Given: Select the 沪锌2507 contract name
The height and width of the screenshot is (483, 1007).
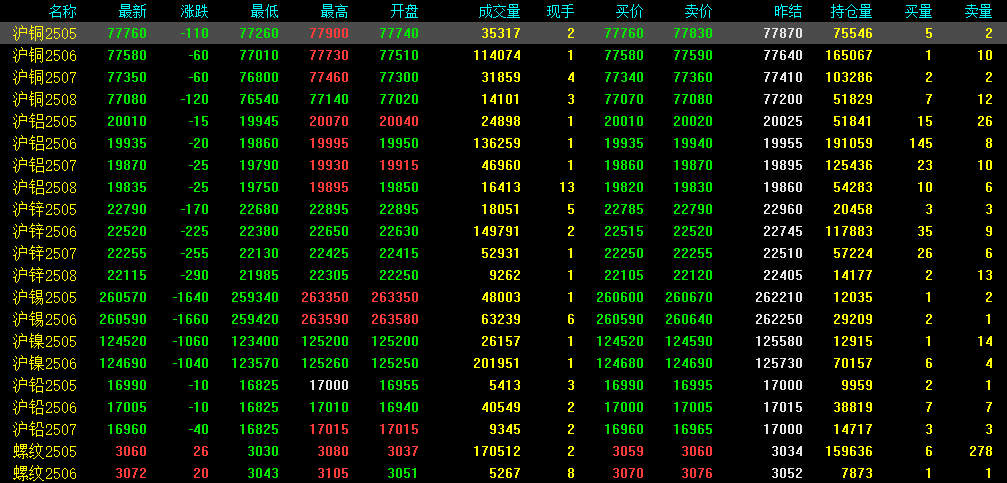Looking at the screenshot, I should point(44,254).
